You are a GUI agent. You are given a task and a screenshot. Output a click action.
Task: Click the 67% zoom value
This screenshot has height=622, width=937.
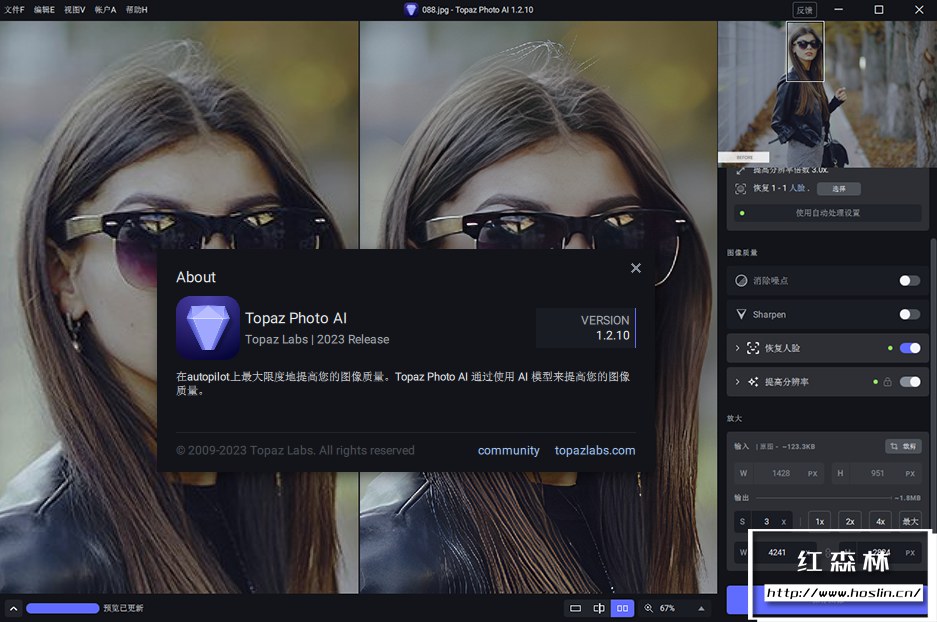(x=667, y=608)
